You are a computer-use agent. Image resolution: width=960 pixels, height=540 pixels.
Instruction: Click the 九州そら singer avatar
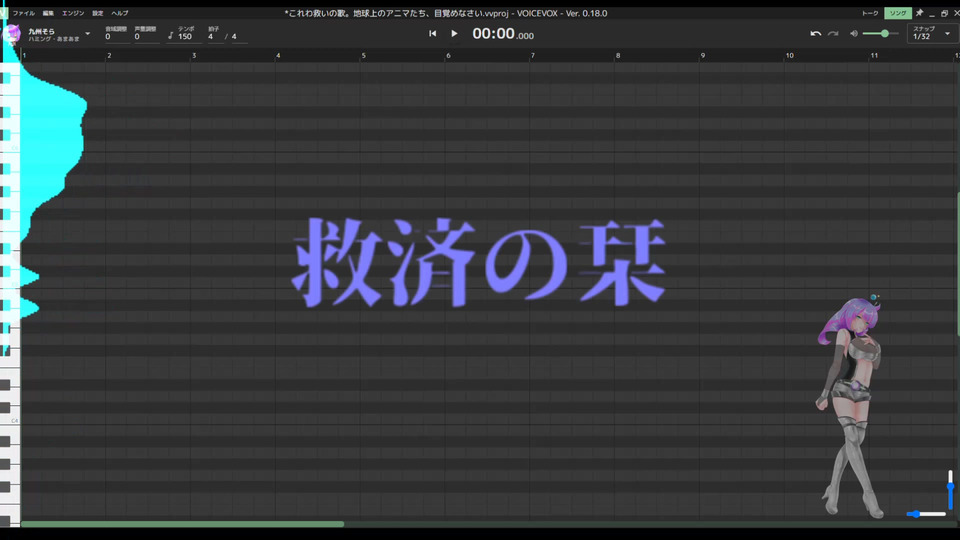pos(12,34)
